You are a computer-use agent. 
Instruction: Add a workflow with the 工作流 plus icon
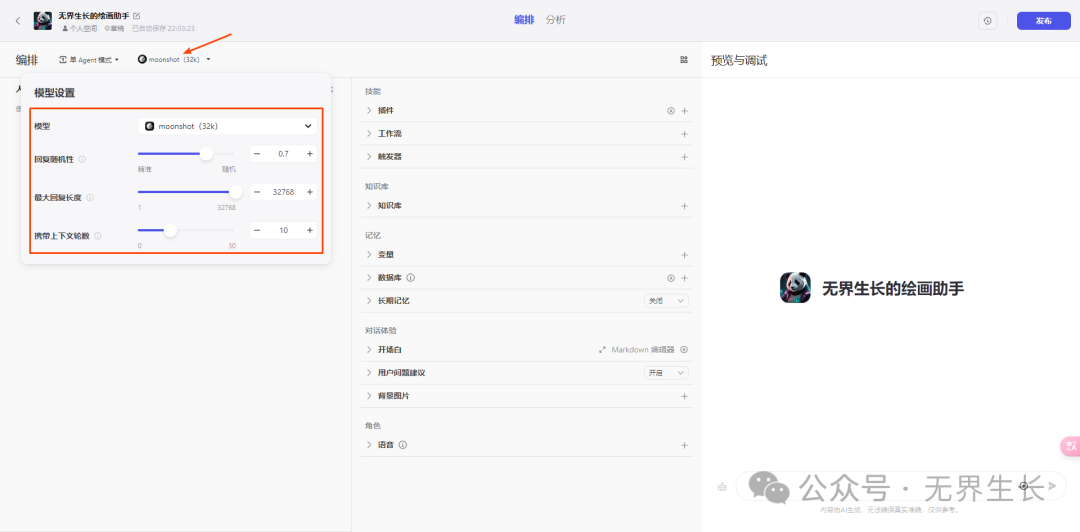(x=685, y=134)
